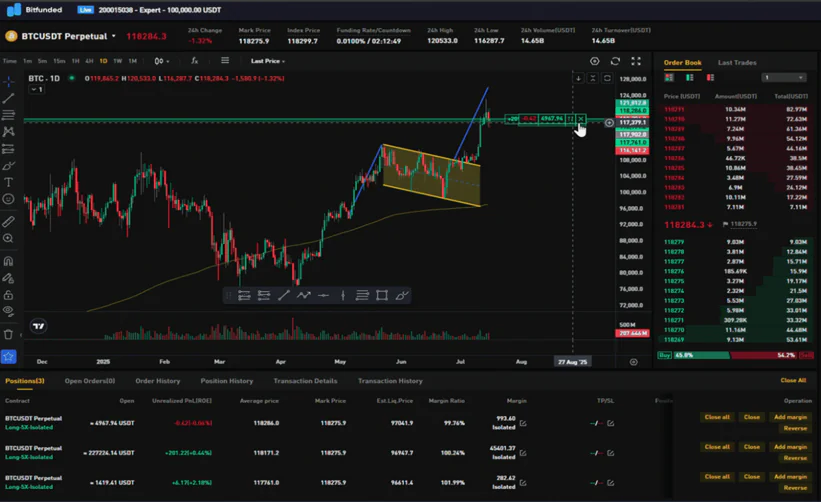Screen dimensions: 821x502
Task: Click the Buy 45.8% ratio bar
Action: [693, 355]
